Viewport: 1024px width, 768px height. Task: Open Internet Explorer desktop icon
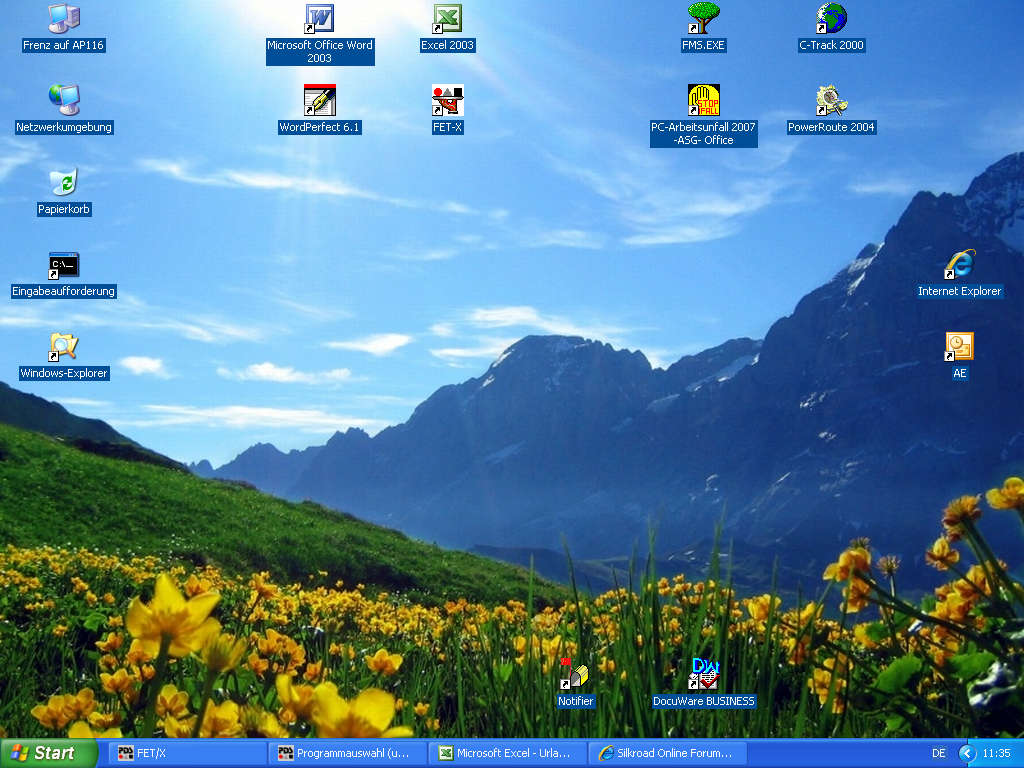tap(959, 265)
